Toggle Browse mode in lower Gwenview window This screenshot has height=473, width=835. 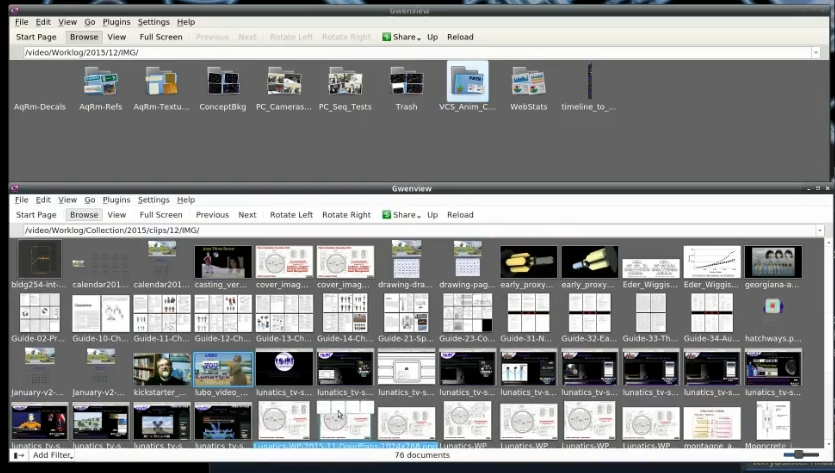pos(84,215)
